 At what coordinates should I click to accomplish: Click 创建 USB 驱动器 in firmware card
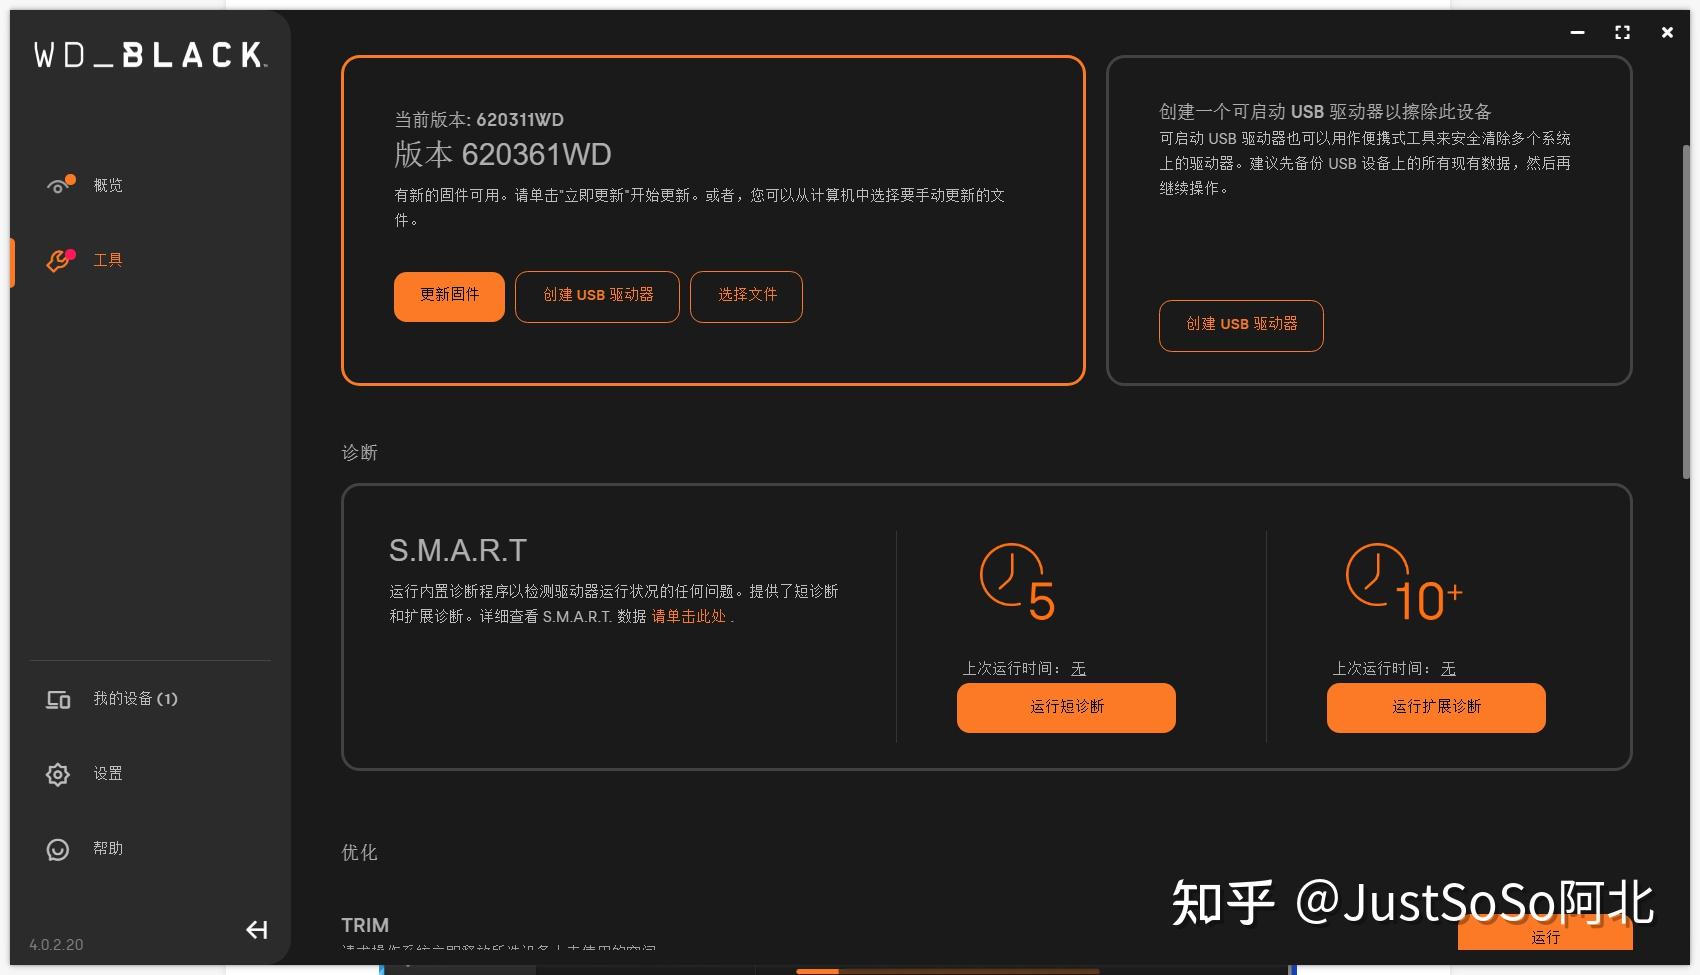(x=597, y=296)
